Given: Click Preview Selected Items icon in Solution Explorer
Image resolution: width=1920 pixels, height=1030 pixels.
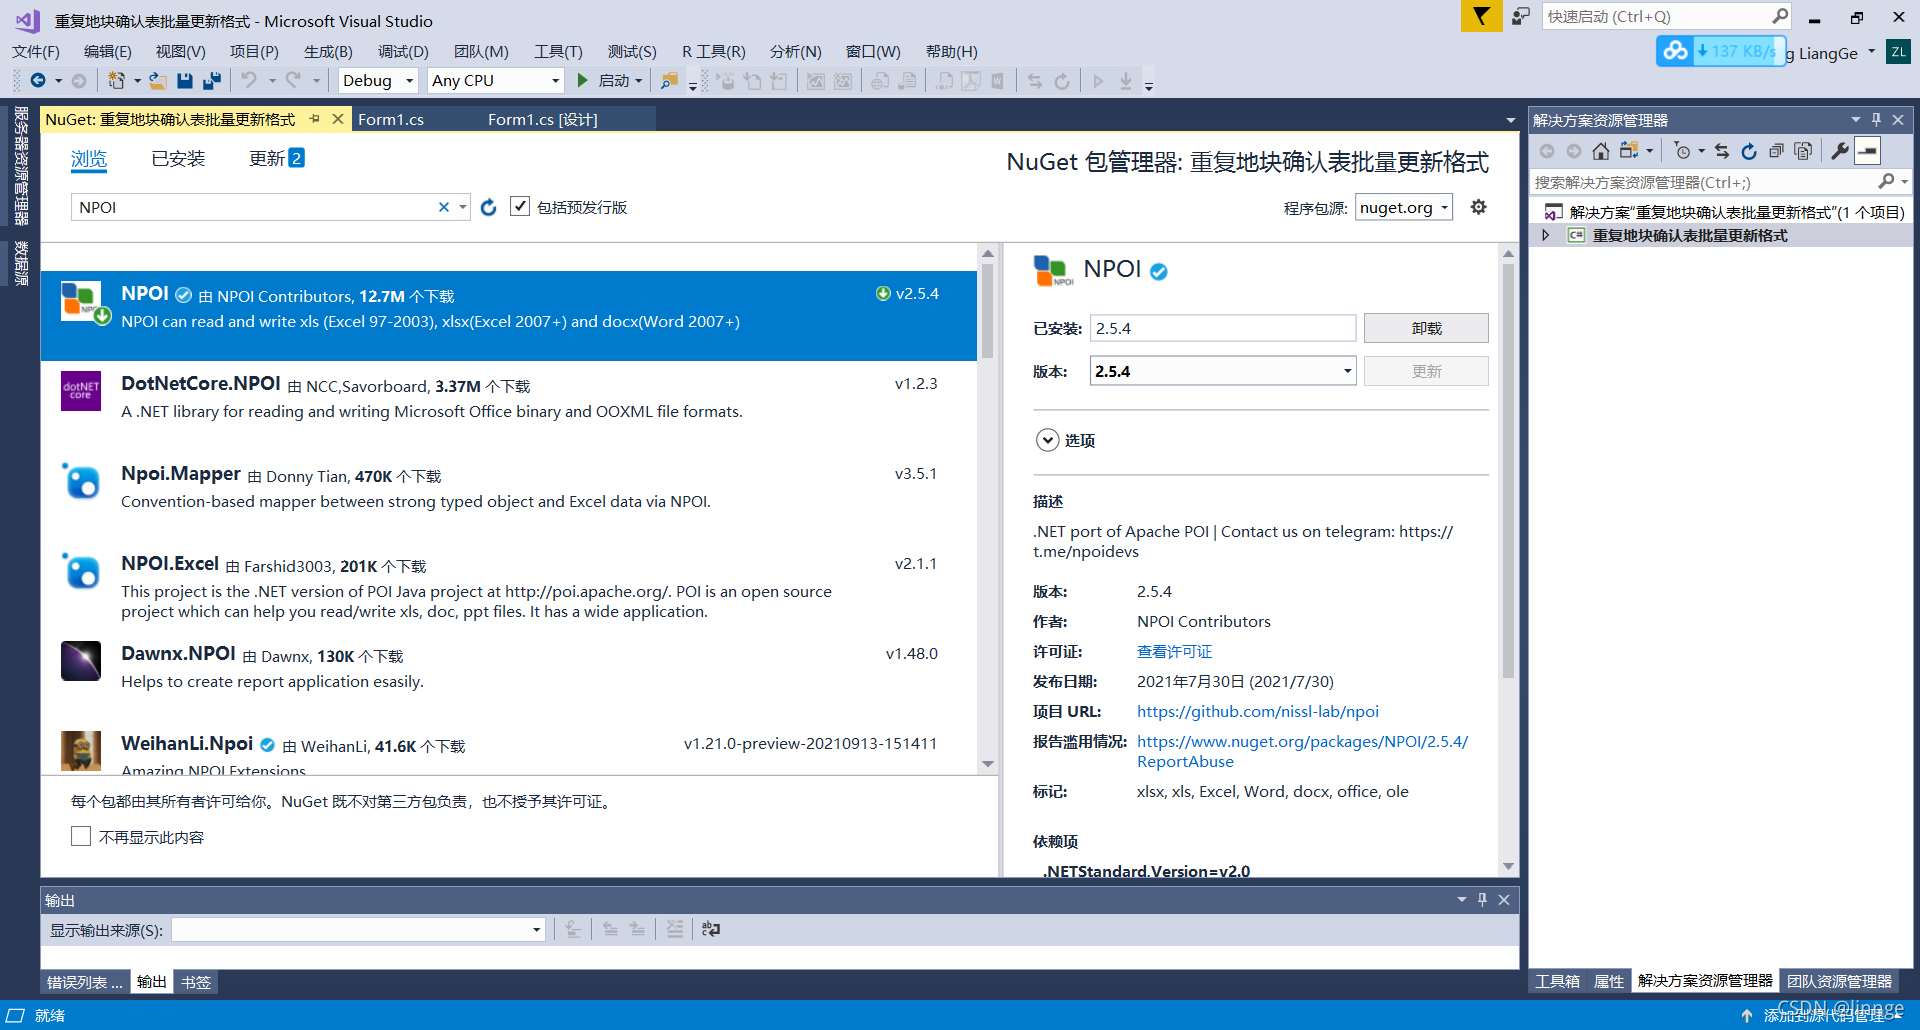Looking at the screenshot, I should click(1867, 151).
